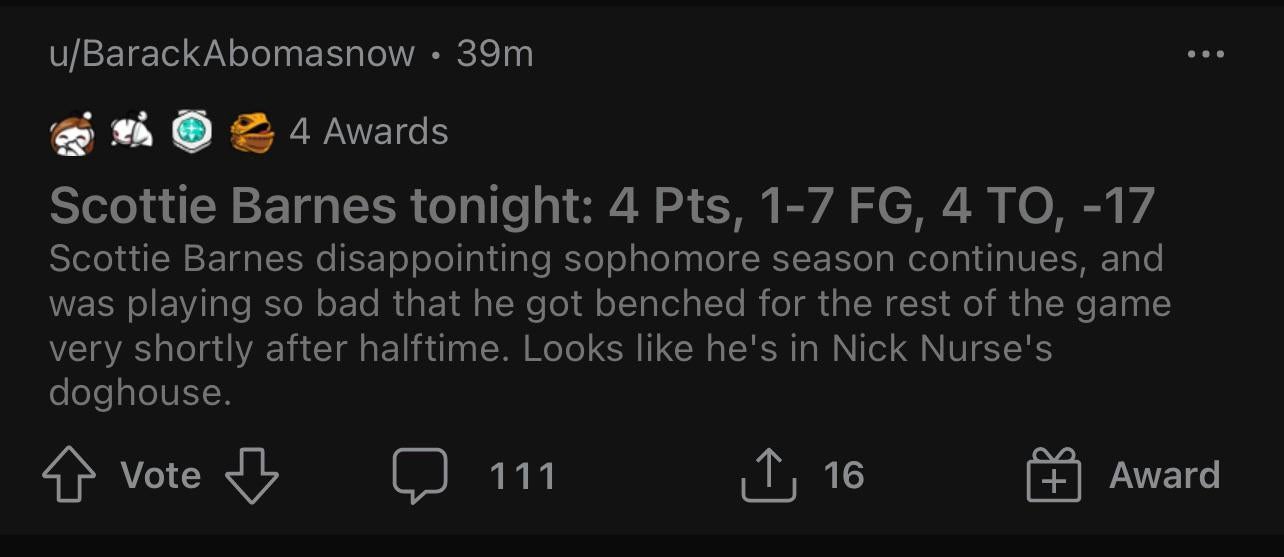1284x557 pixels.
Task: Click the orange frog award badge
Action: coord(252,133)
